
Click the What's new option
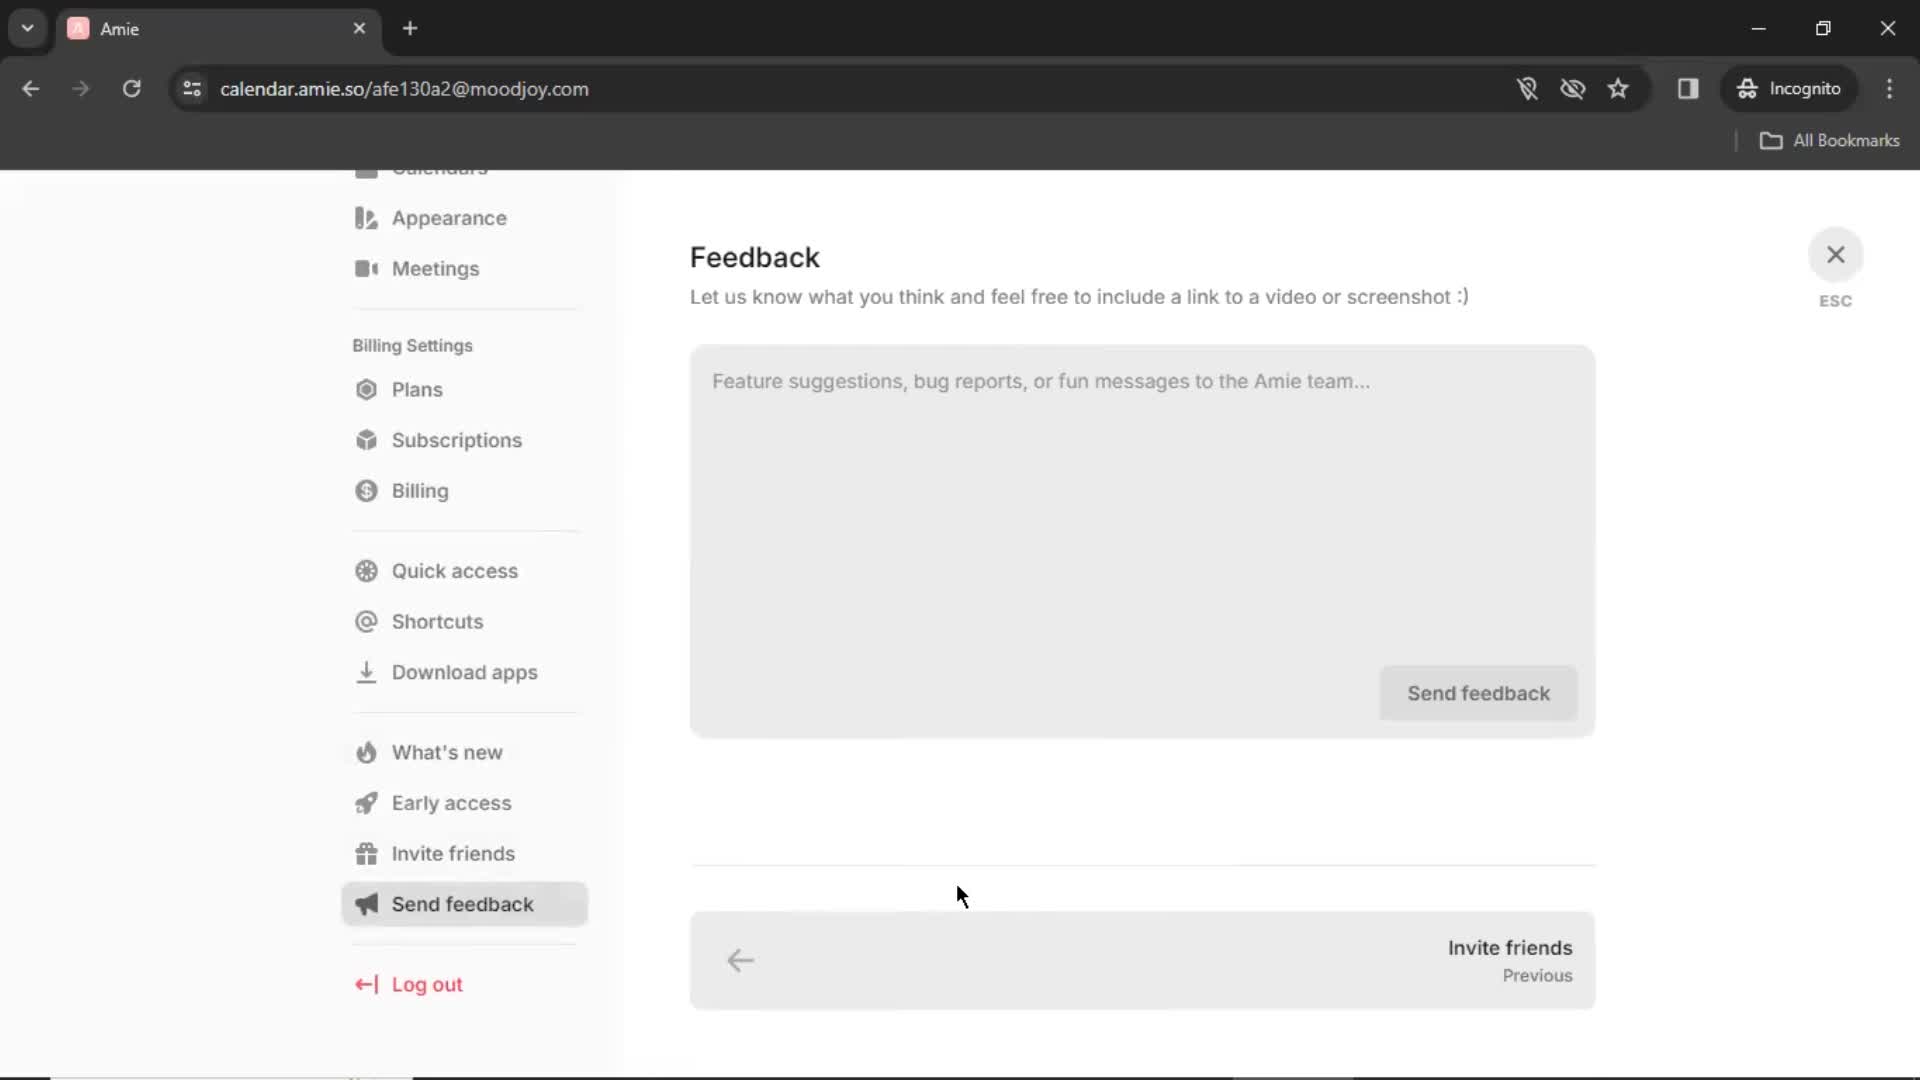[x=447, y=752]
